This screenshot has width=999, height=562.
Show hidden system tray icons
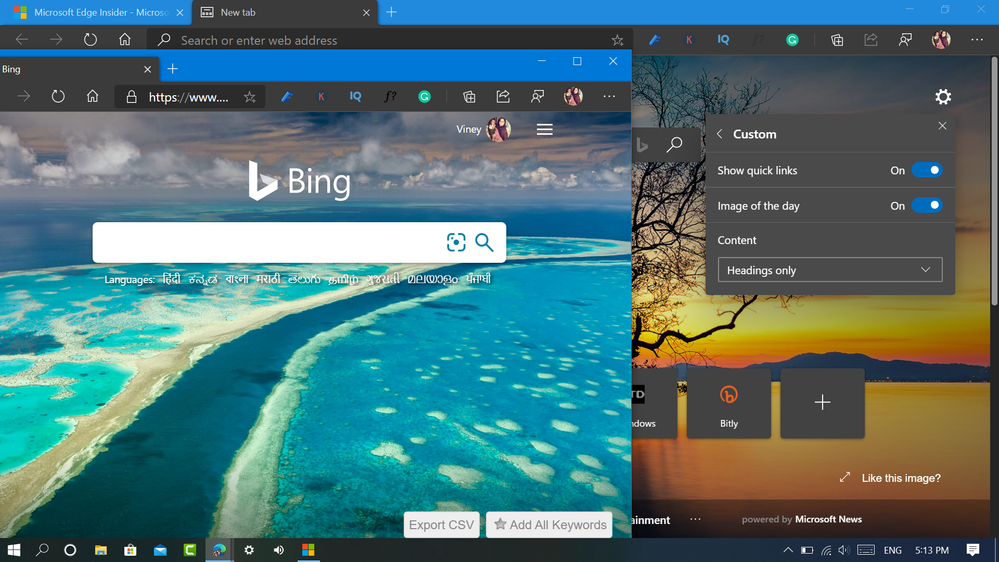pos(788,550)
